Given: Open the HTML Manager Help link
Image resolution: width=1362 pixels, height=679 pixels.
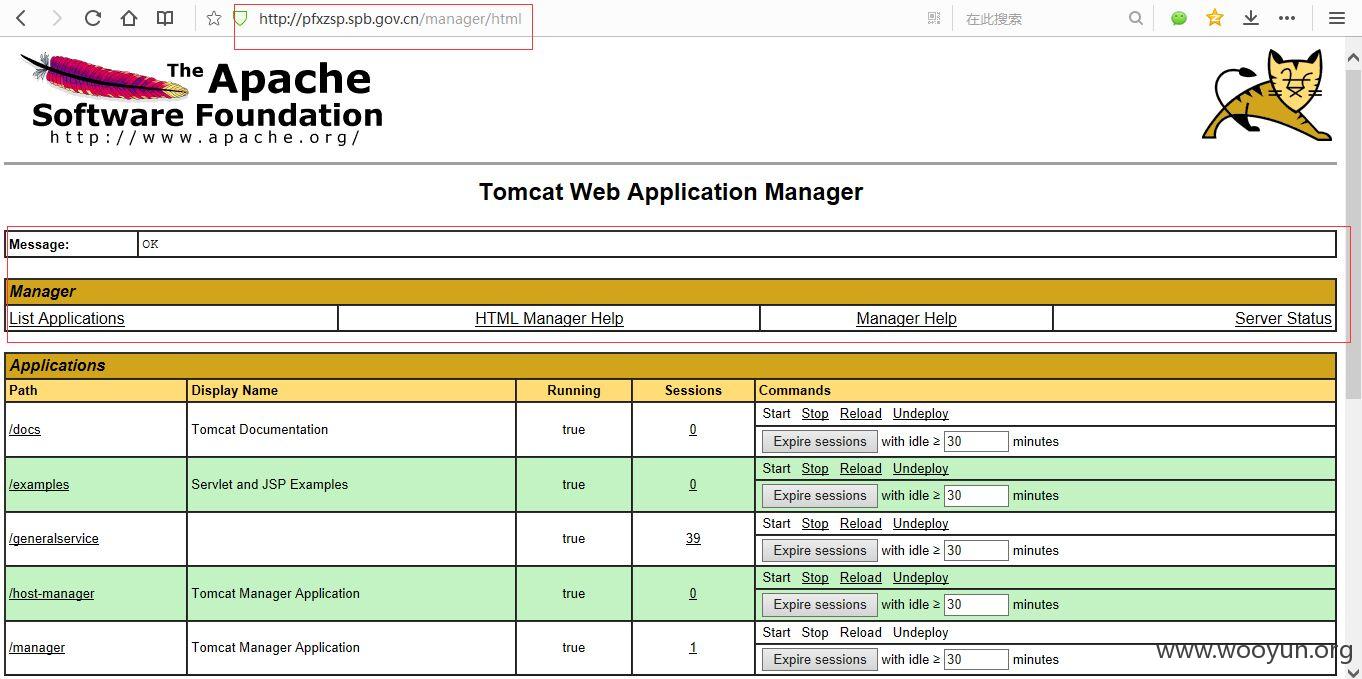Looking at the screenshot, I should pyautogui.click(x=549, y=318).
